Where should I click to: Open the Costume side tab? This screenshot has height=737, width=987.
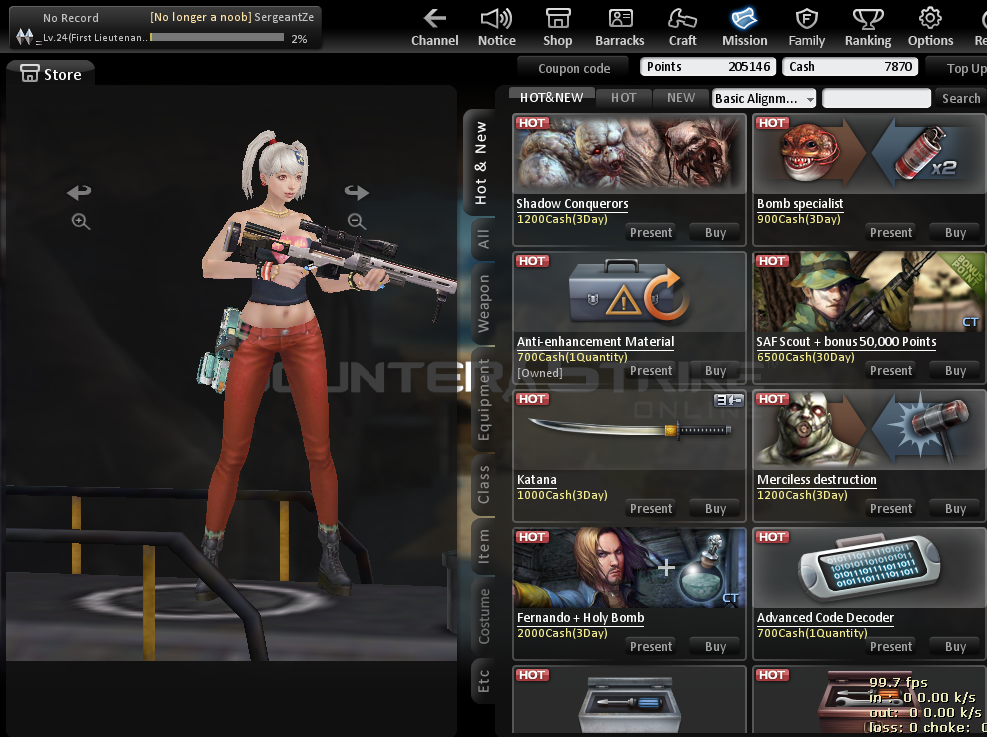point(483,617)
